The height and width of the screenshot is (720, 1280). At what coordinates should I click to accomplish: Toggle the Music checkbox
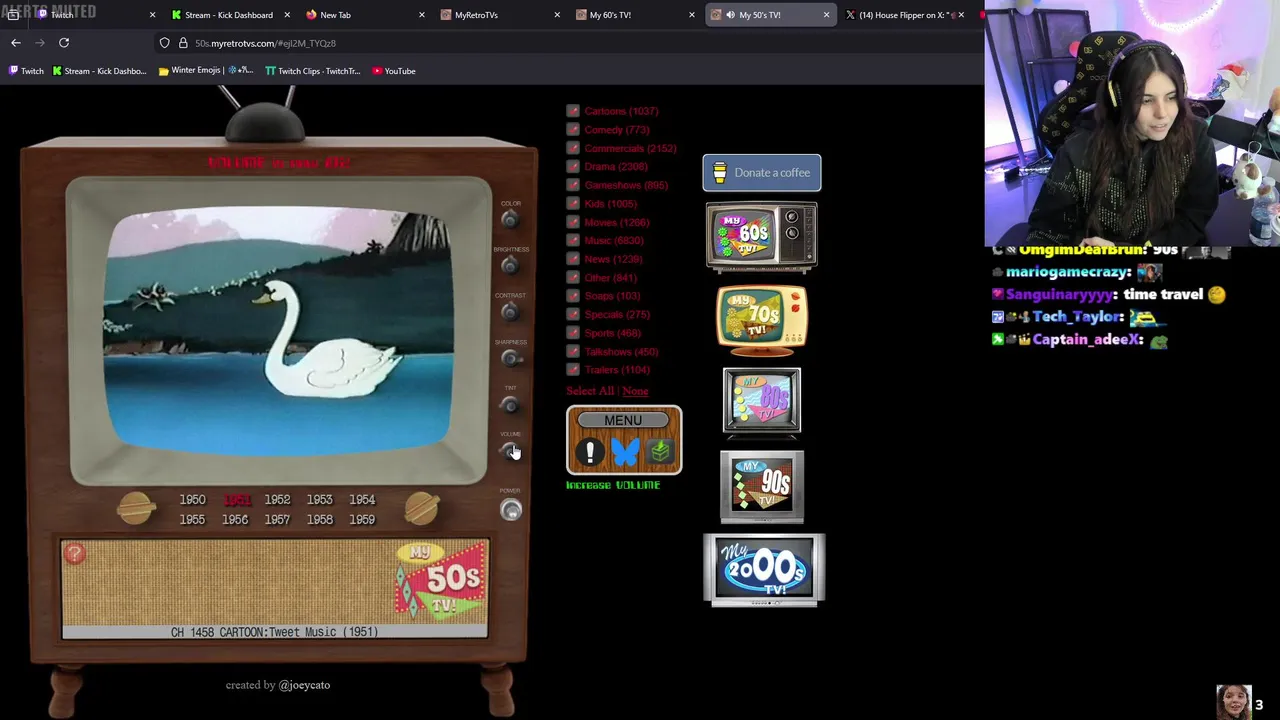(x=573, y=241)
